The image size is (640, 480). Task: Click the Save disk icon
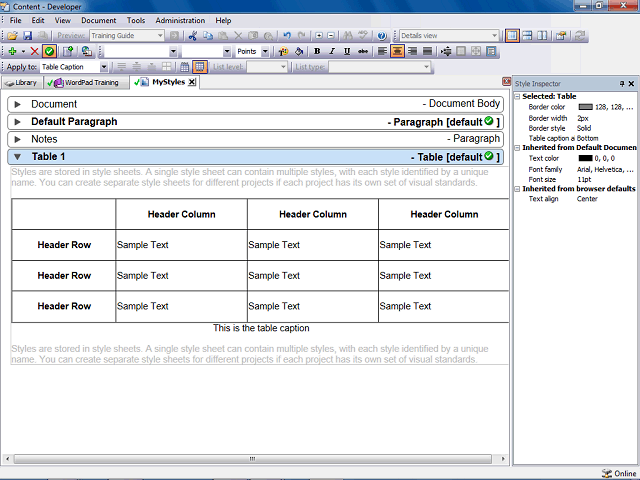coord(27,36)
